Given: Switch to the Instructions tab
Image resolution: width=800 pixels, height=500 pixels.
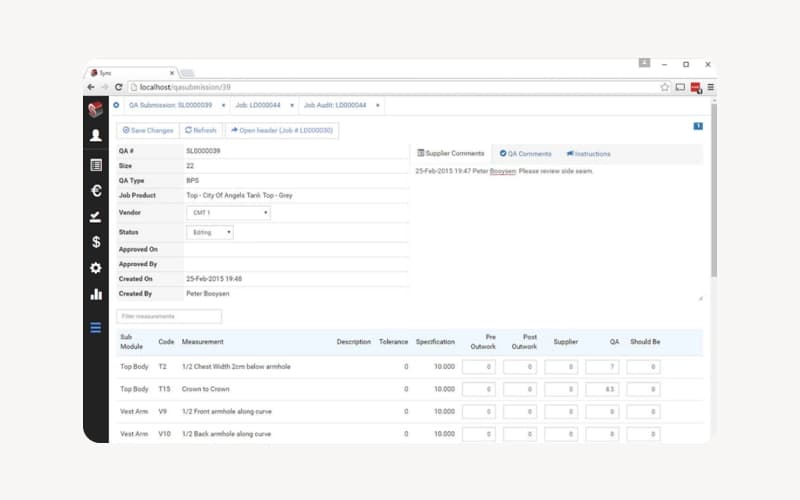Looking at the screenshot, I should [x=588, y=154].
